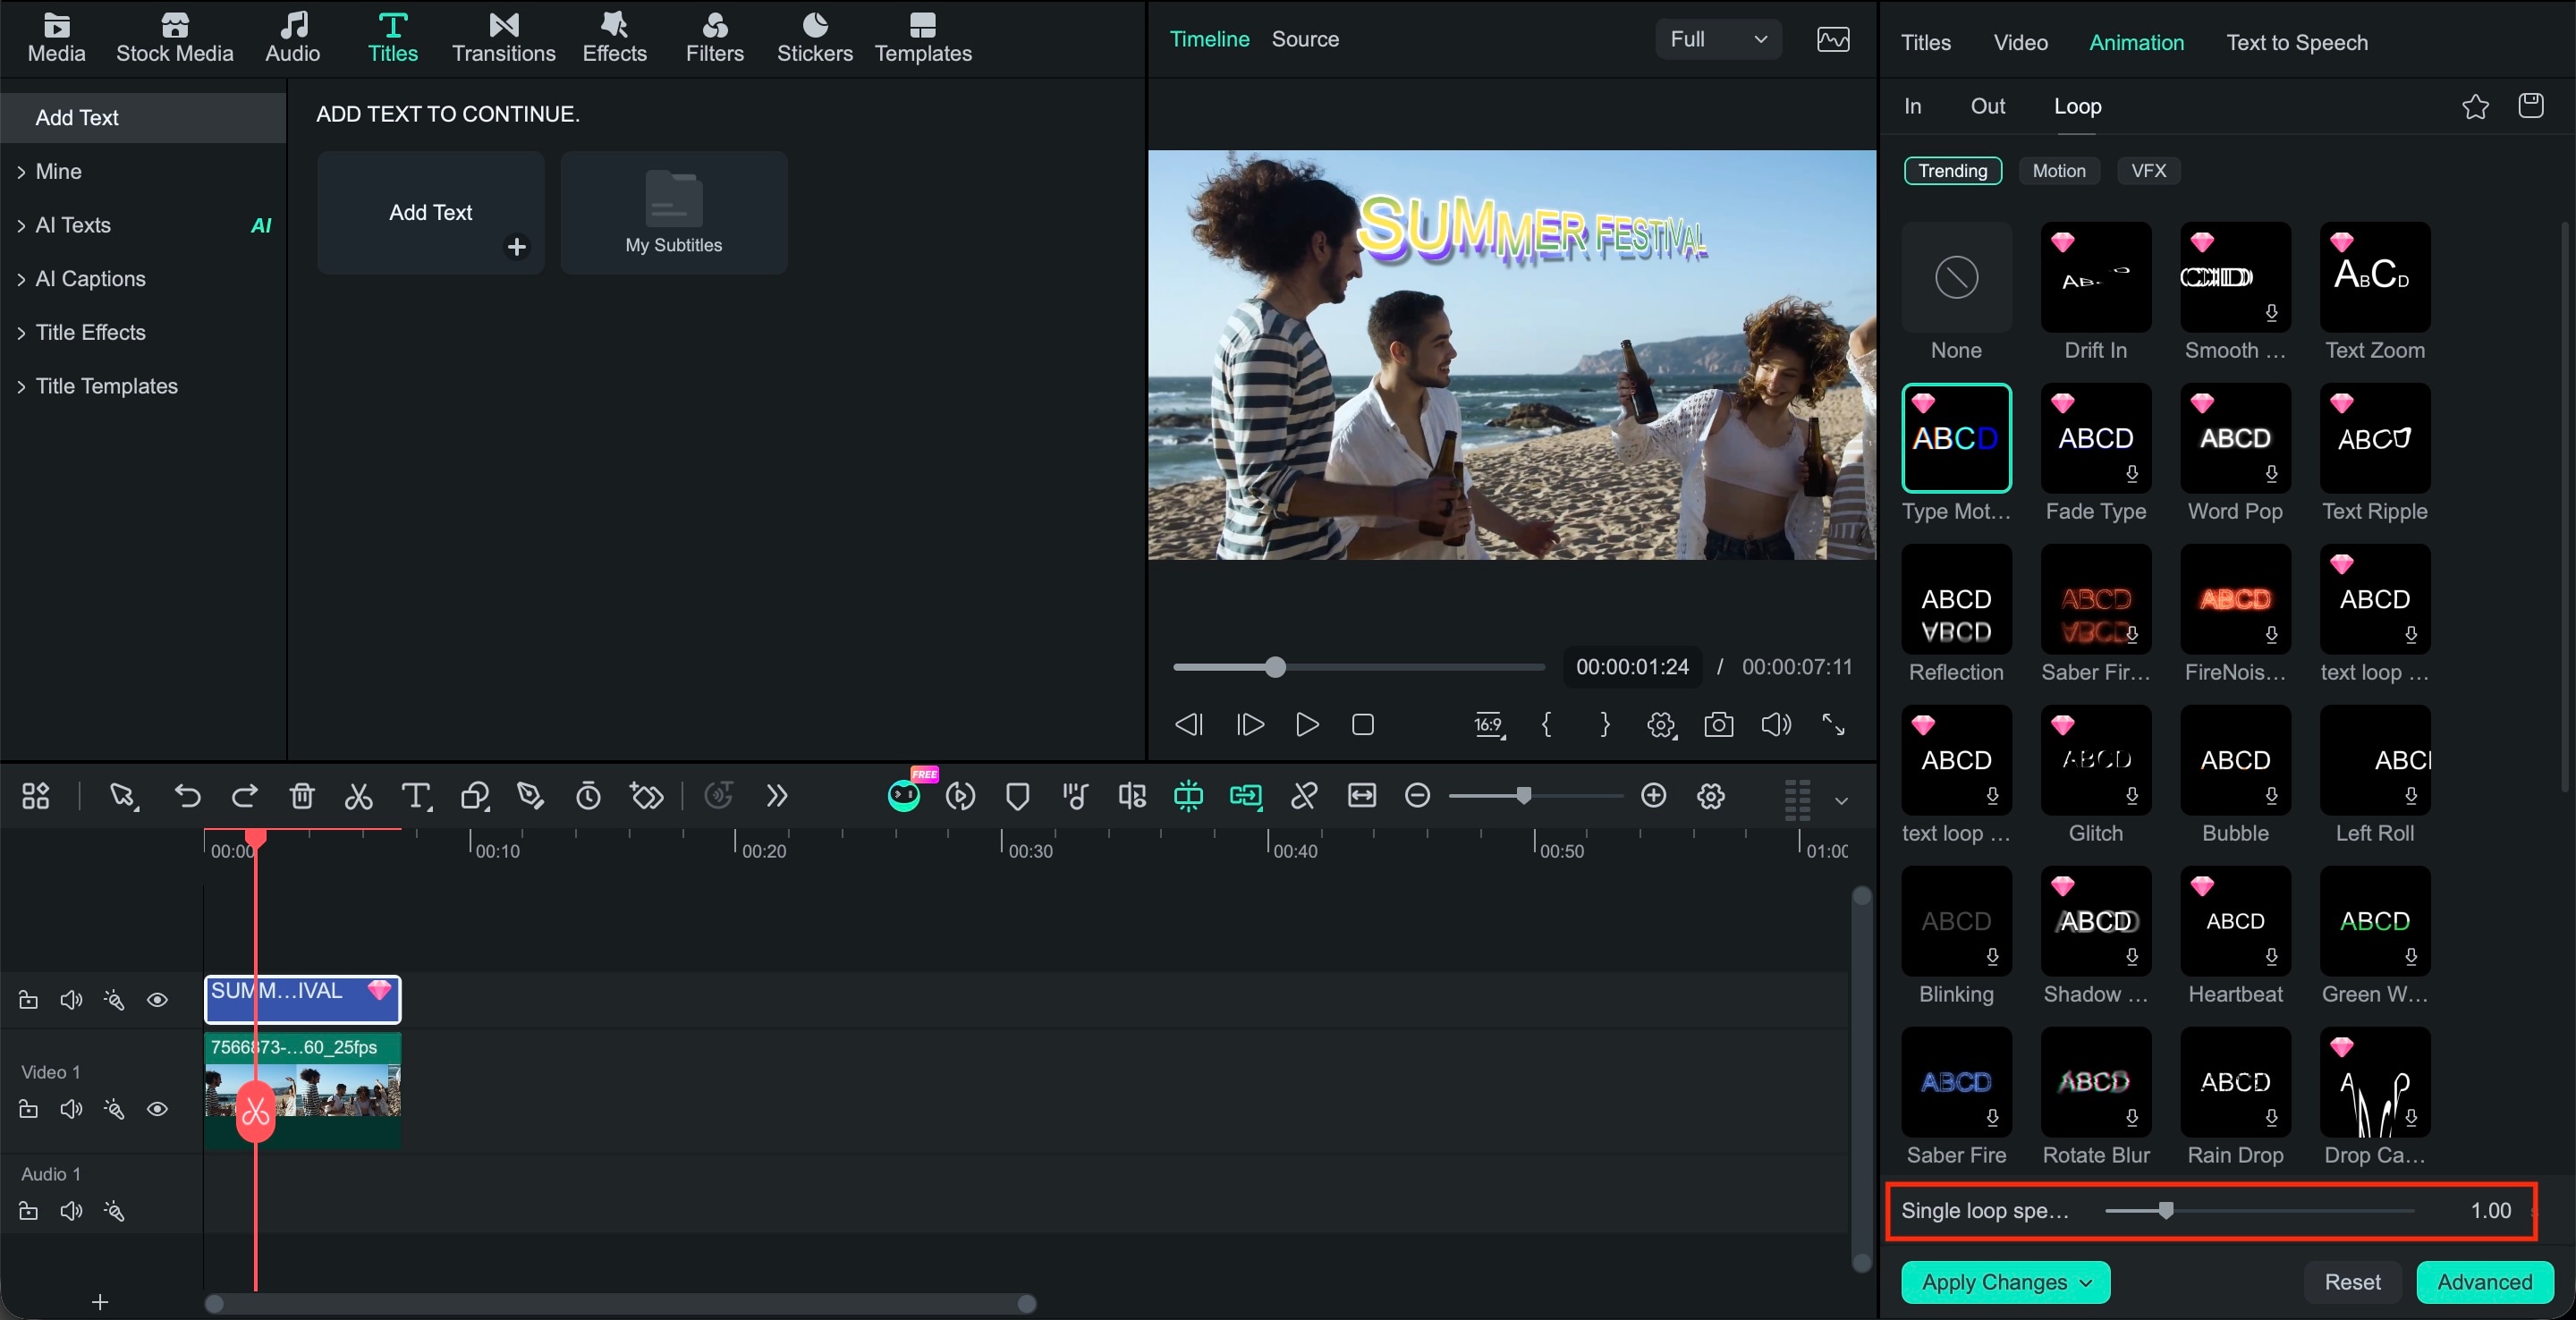The width and height of the screenshot is (2576, 1320).
Task: Click the Reset button
Action: click(2352, 1282)
